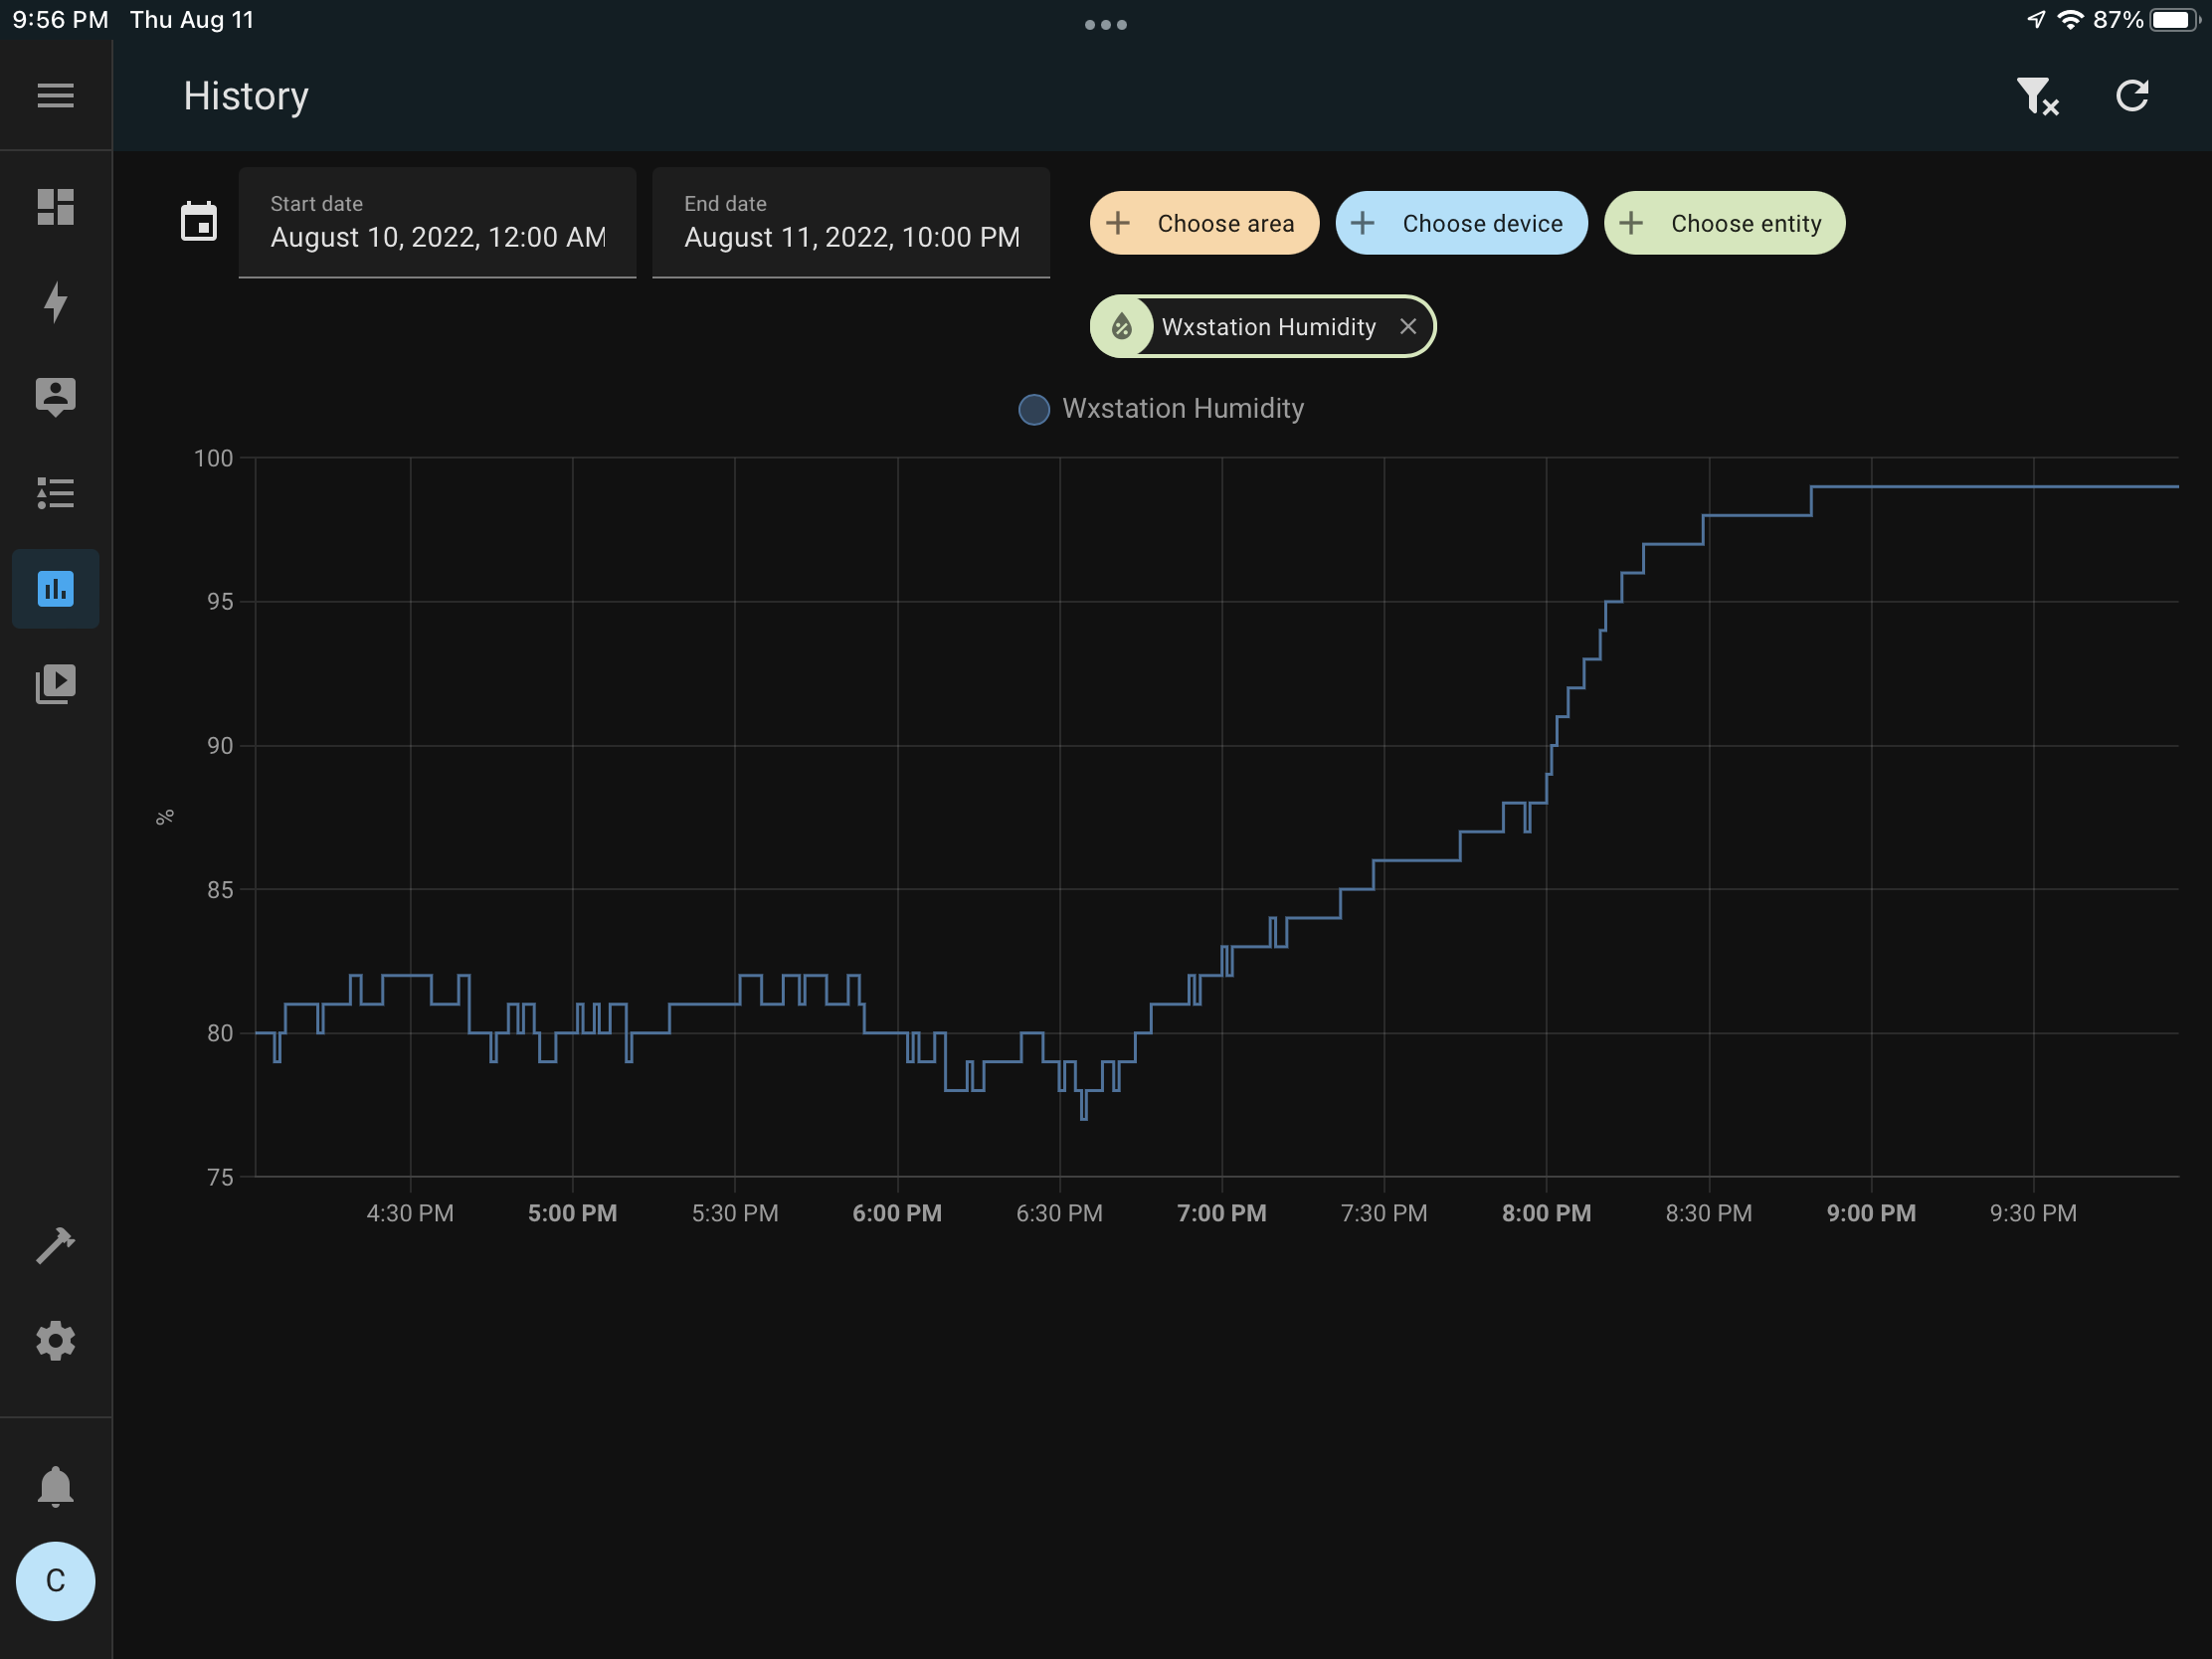Open notifications bell
2212x1659 pixels.
(x=55, y=1486)
